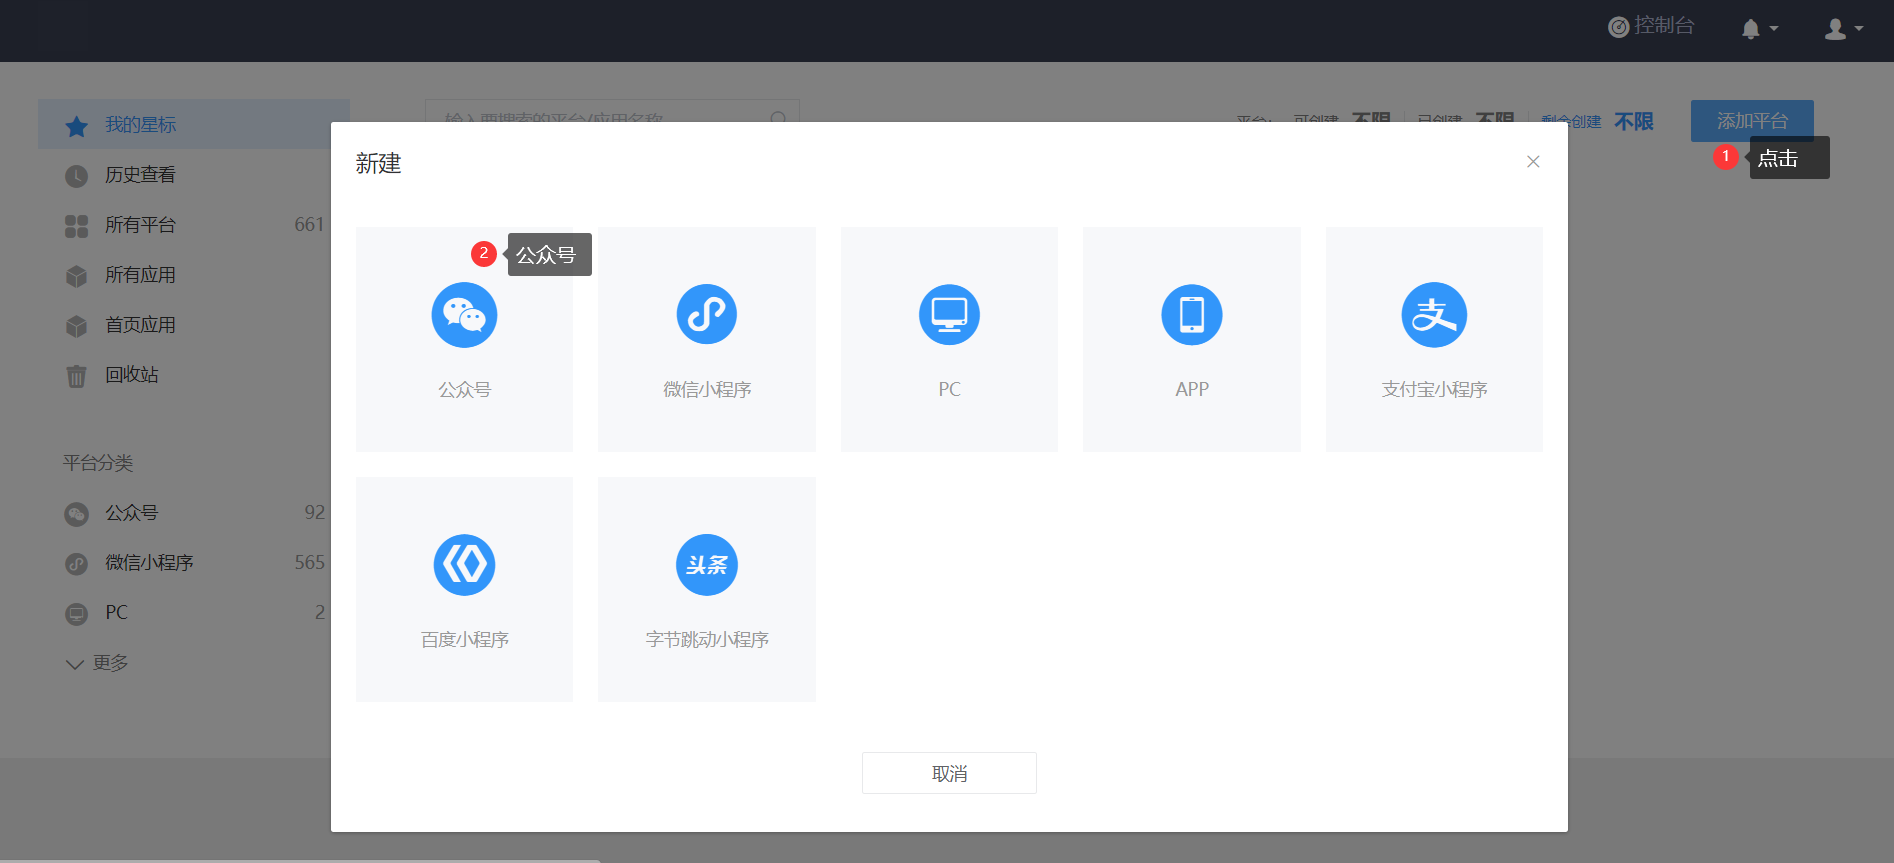This screenshot has height=863, width=1894.
Task: Click the 平台分类 section heading
Action: pos(98,463)
